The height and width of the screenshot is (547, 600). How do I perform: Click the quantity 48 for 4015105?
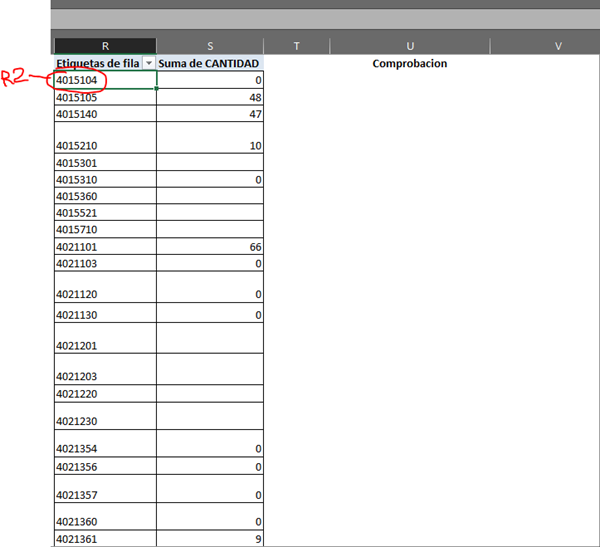(210, 97)
